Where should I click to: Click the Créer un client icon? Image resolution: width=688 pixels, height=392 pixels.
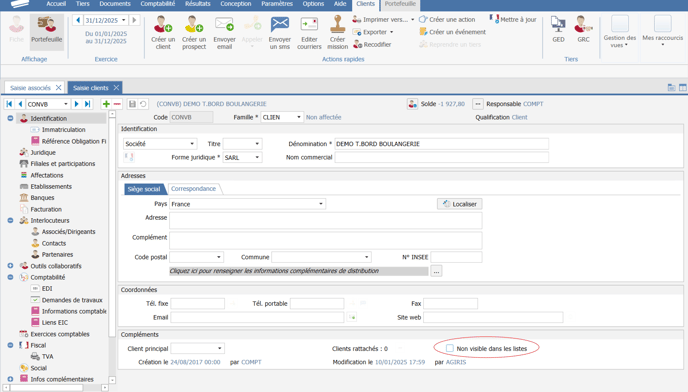(x=163, y=24)
